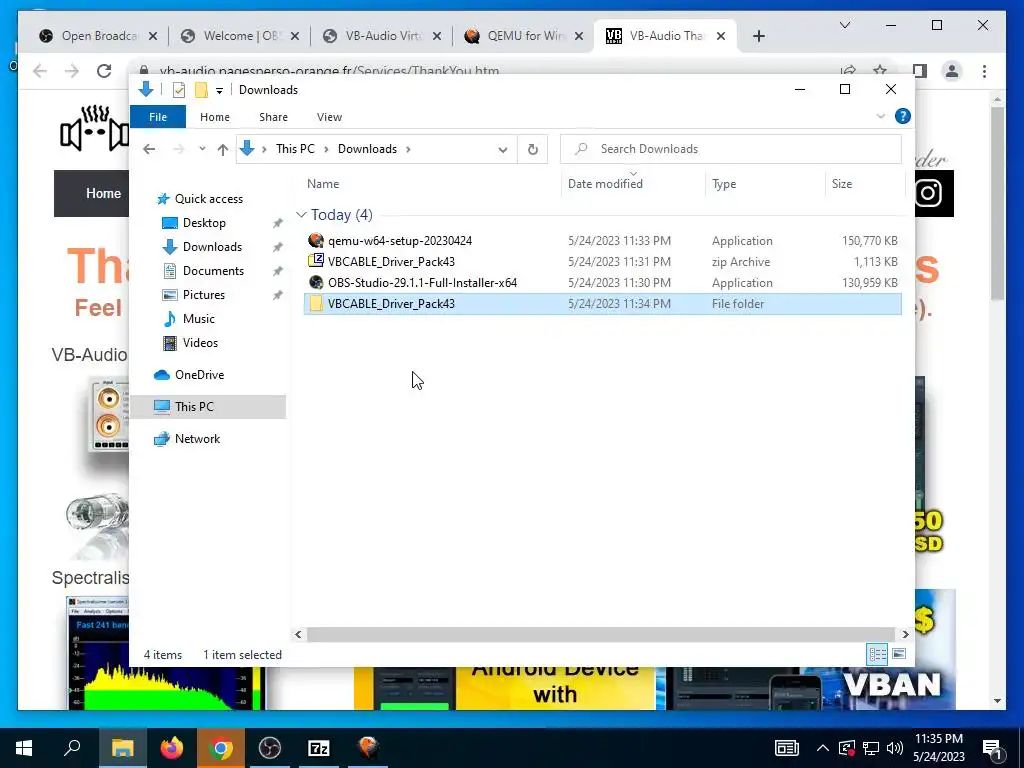The height and width of the screenshot is (768, 1024).
Task: Open Instagram icon on VB-Audio page
Action: (928, 193)
